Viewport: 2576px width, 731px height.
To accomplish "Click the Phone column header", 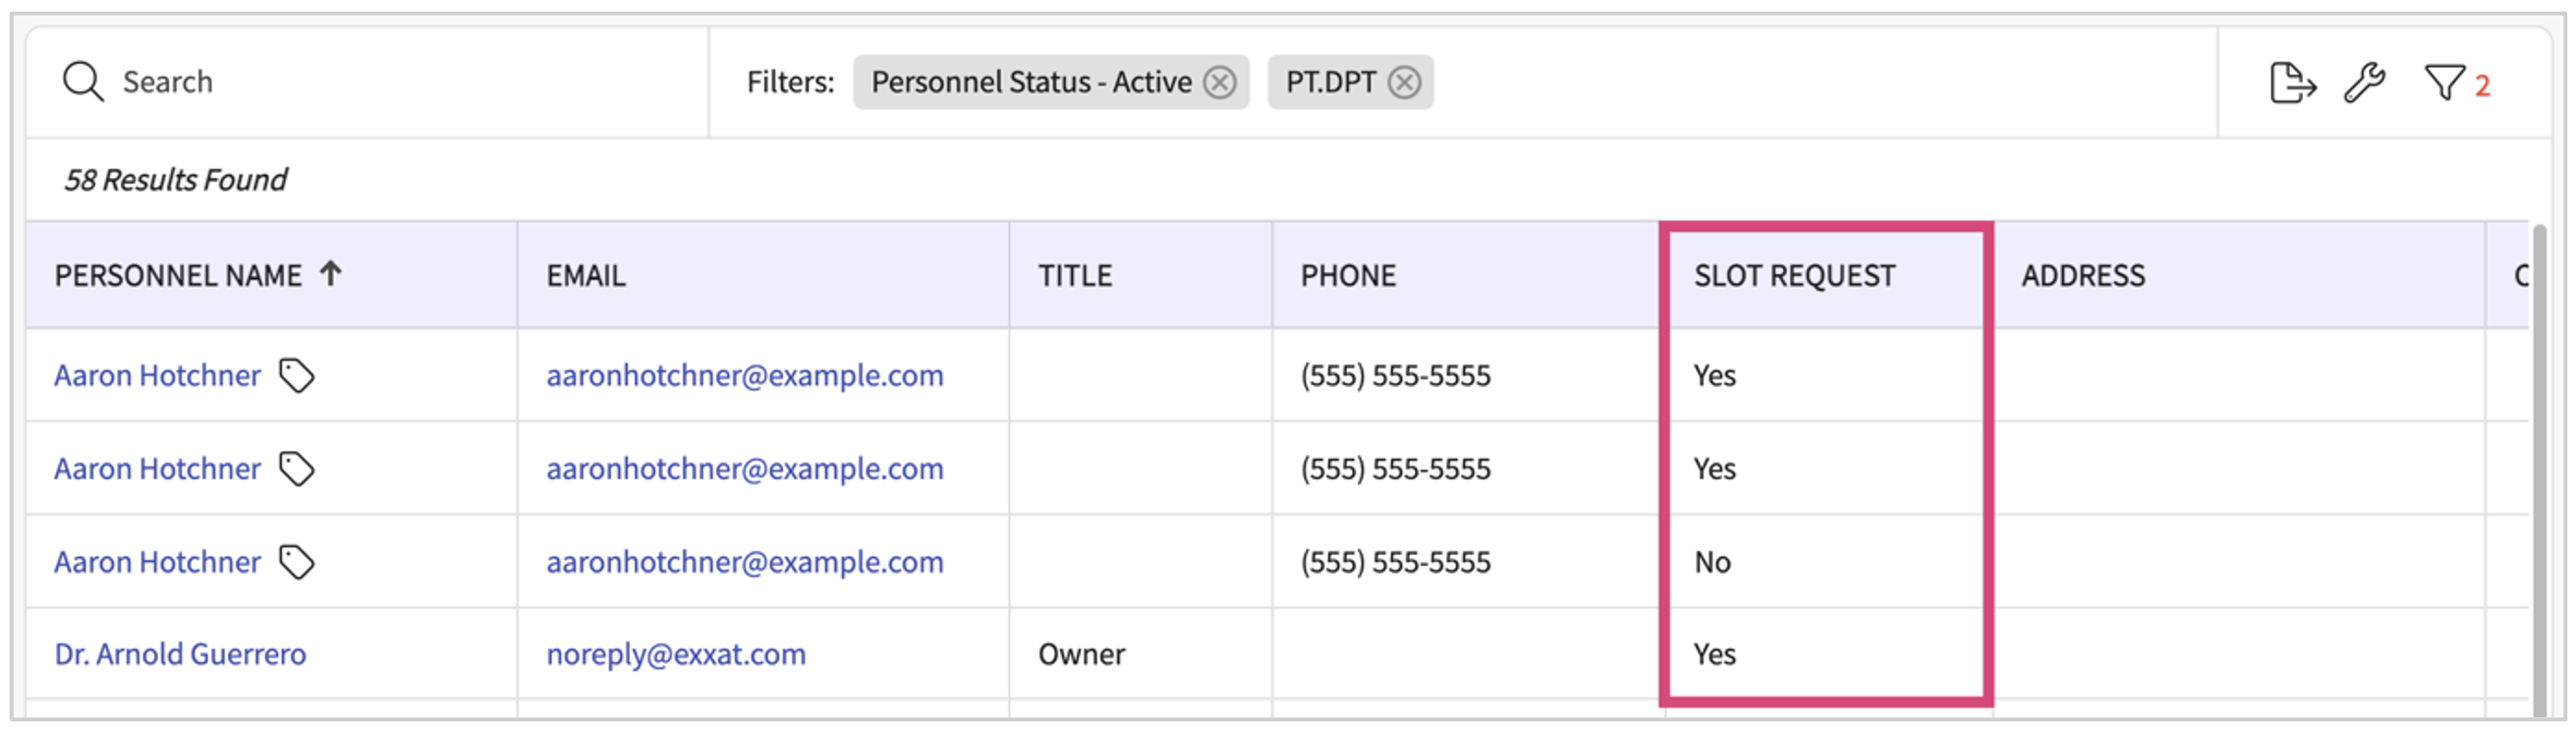I will [x=1348, y=276].
